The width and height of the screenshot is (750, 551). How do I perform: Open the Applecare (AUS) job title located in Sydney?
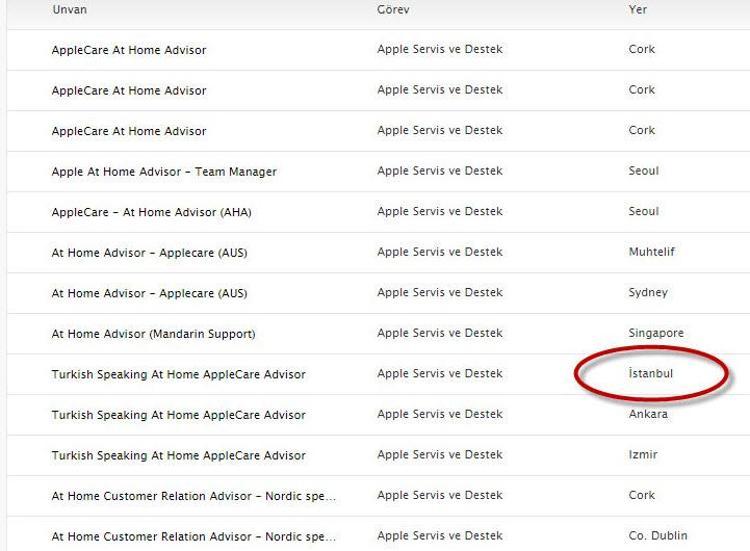149,293
